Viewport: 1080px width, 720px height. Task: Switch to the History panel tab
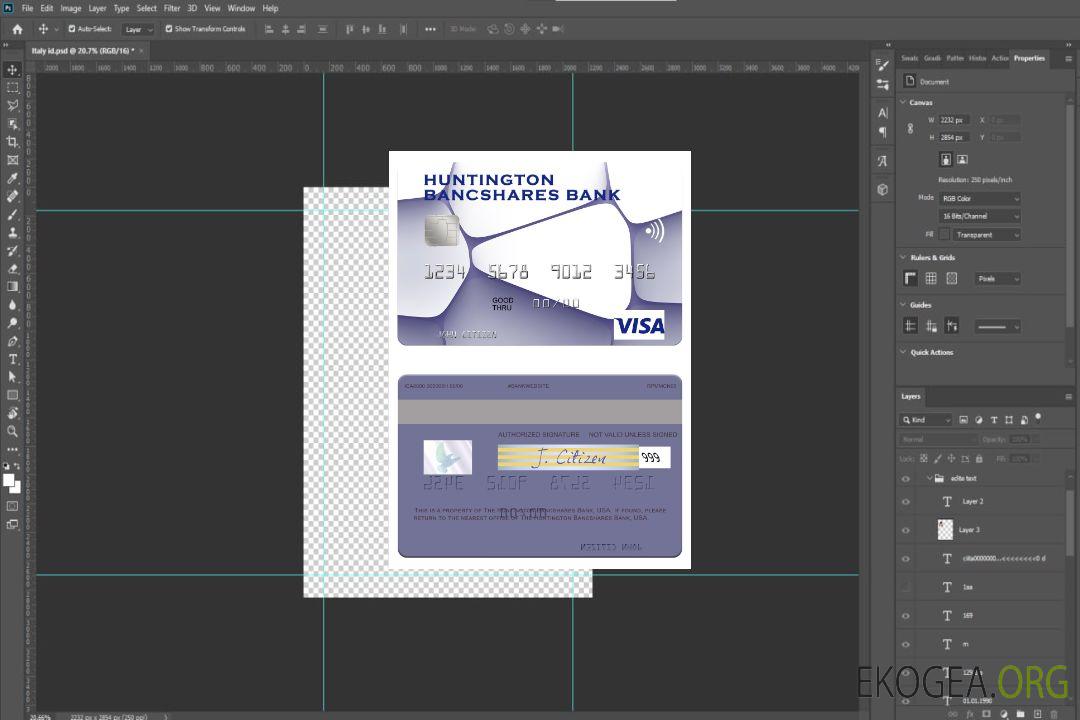pyautogui.click(x=977, y=59)
